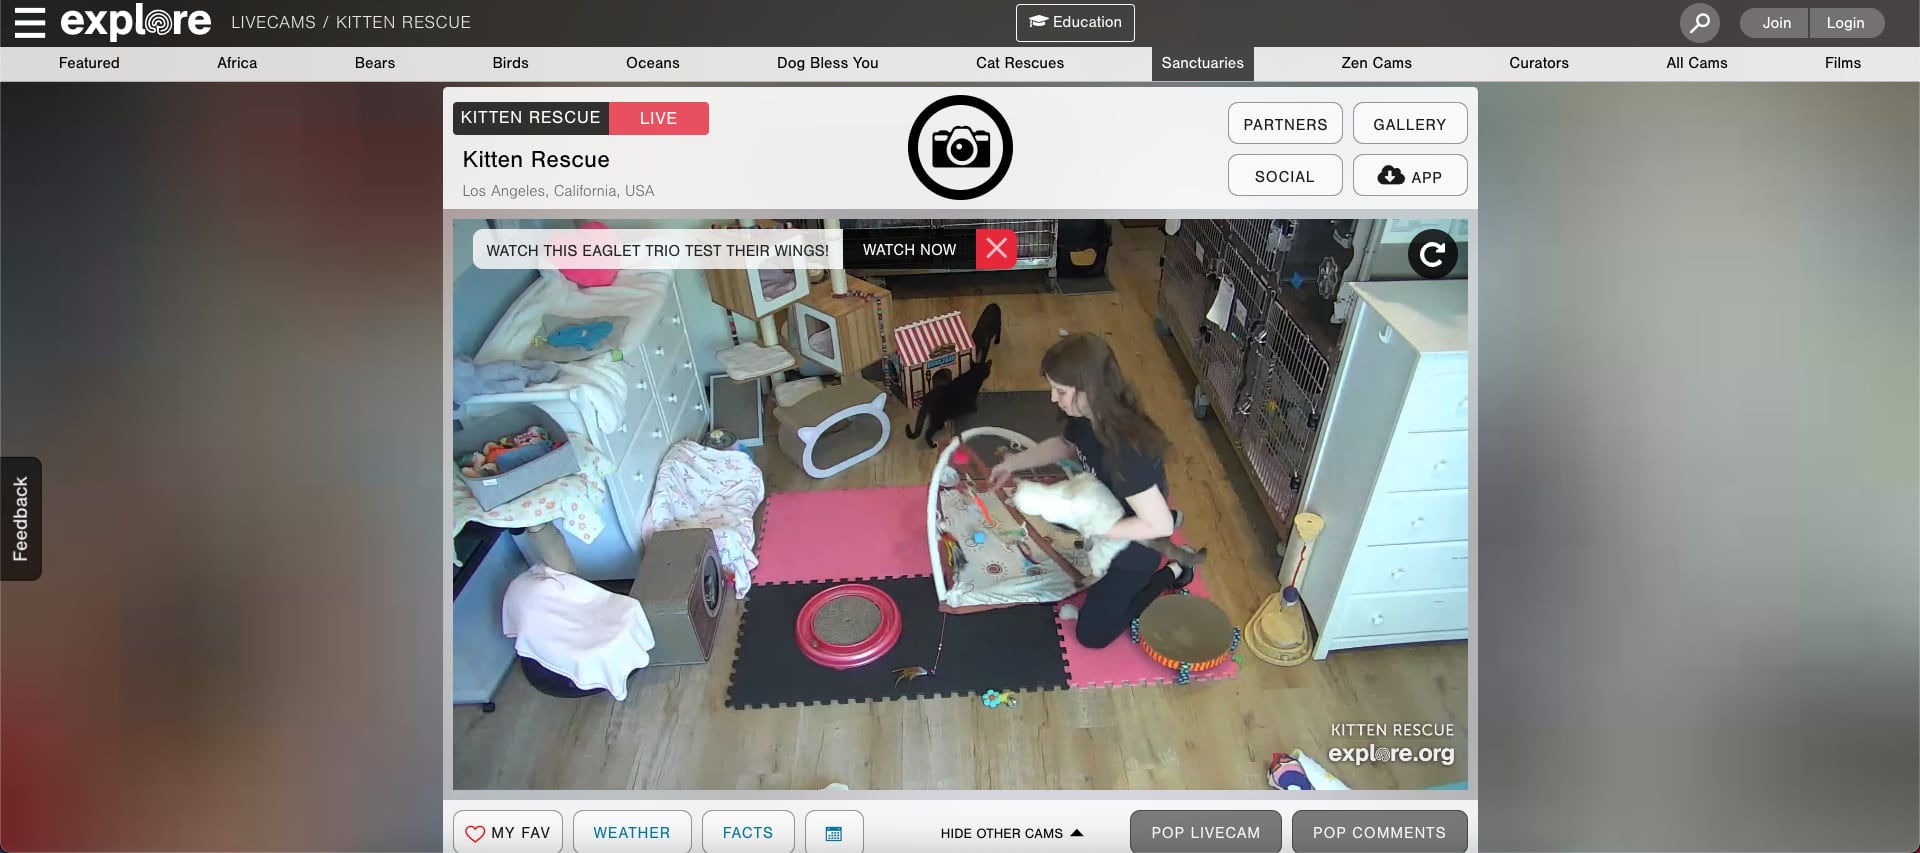Select the Sanctuaries tab
This screenshot has height=853, width=1920.
coord(1203,63)
